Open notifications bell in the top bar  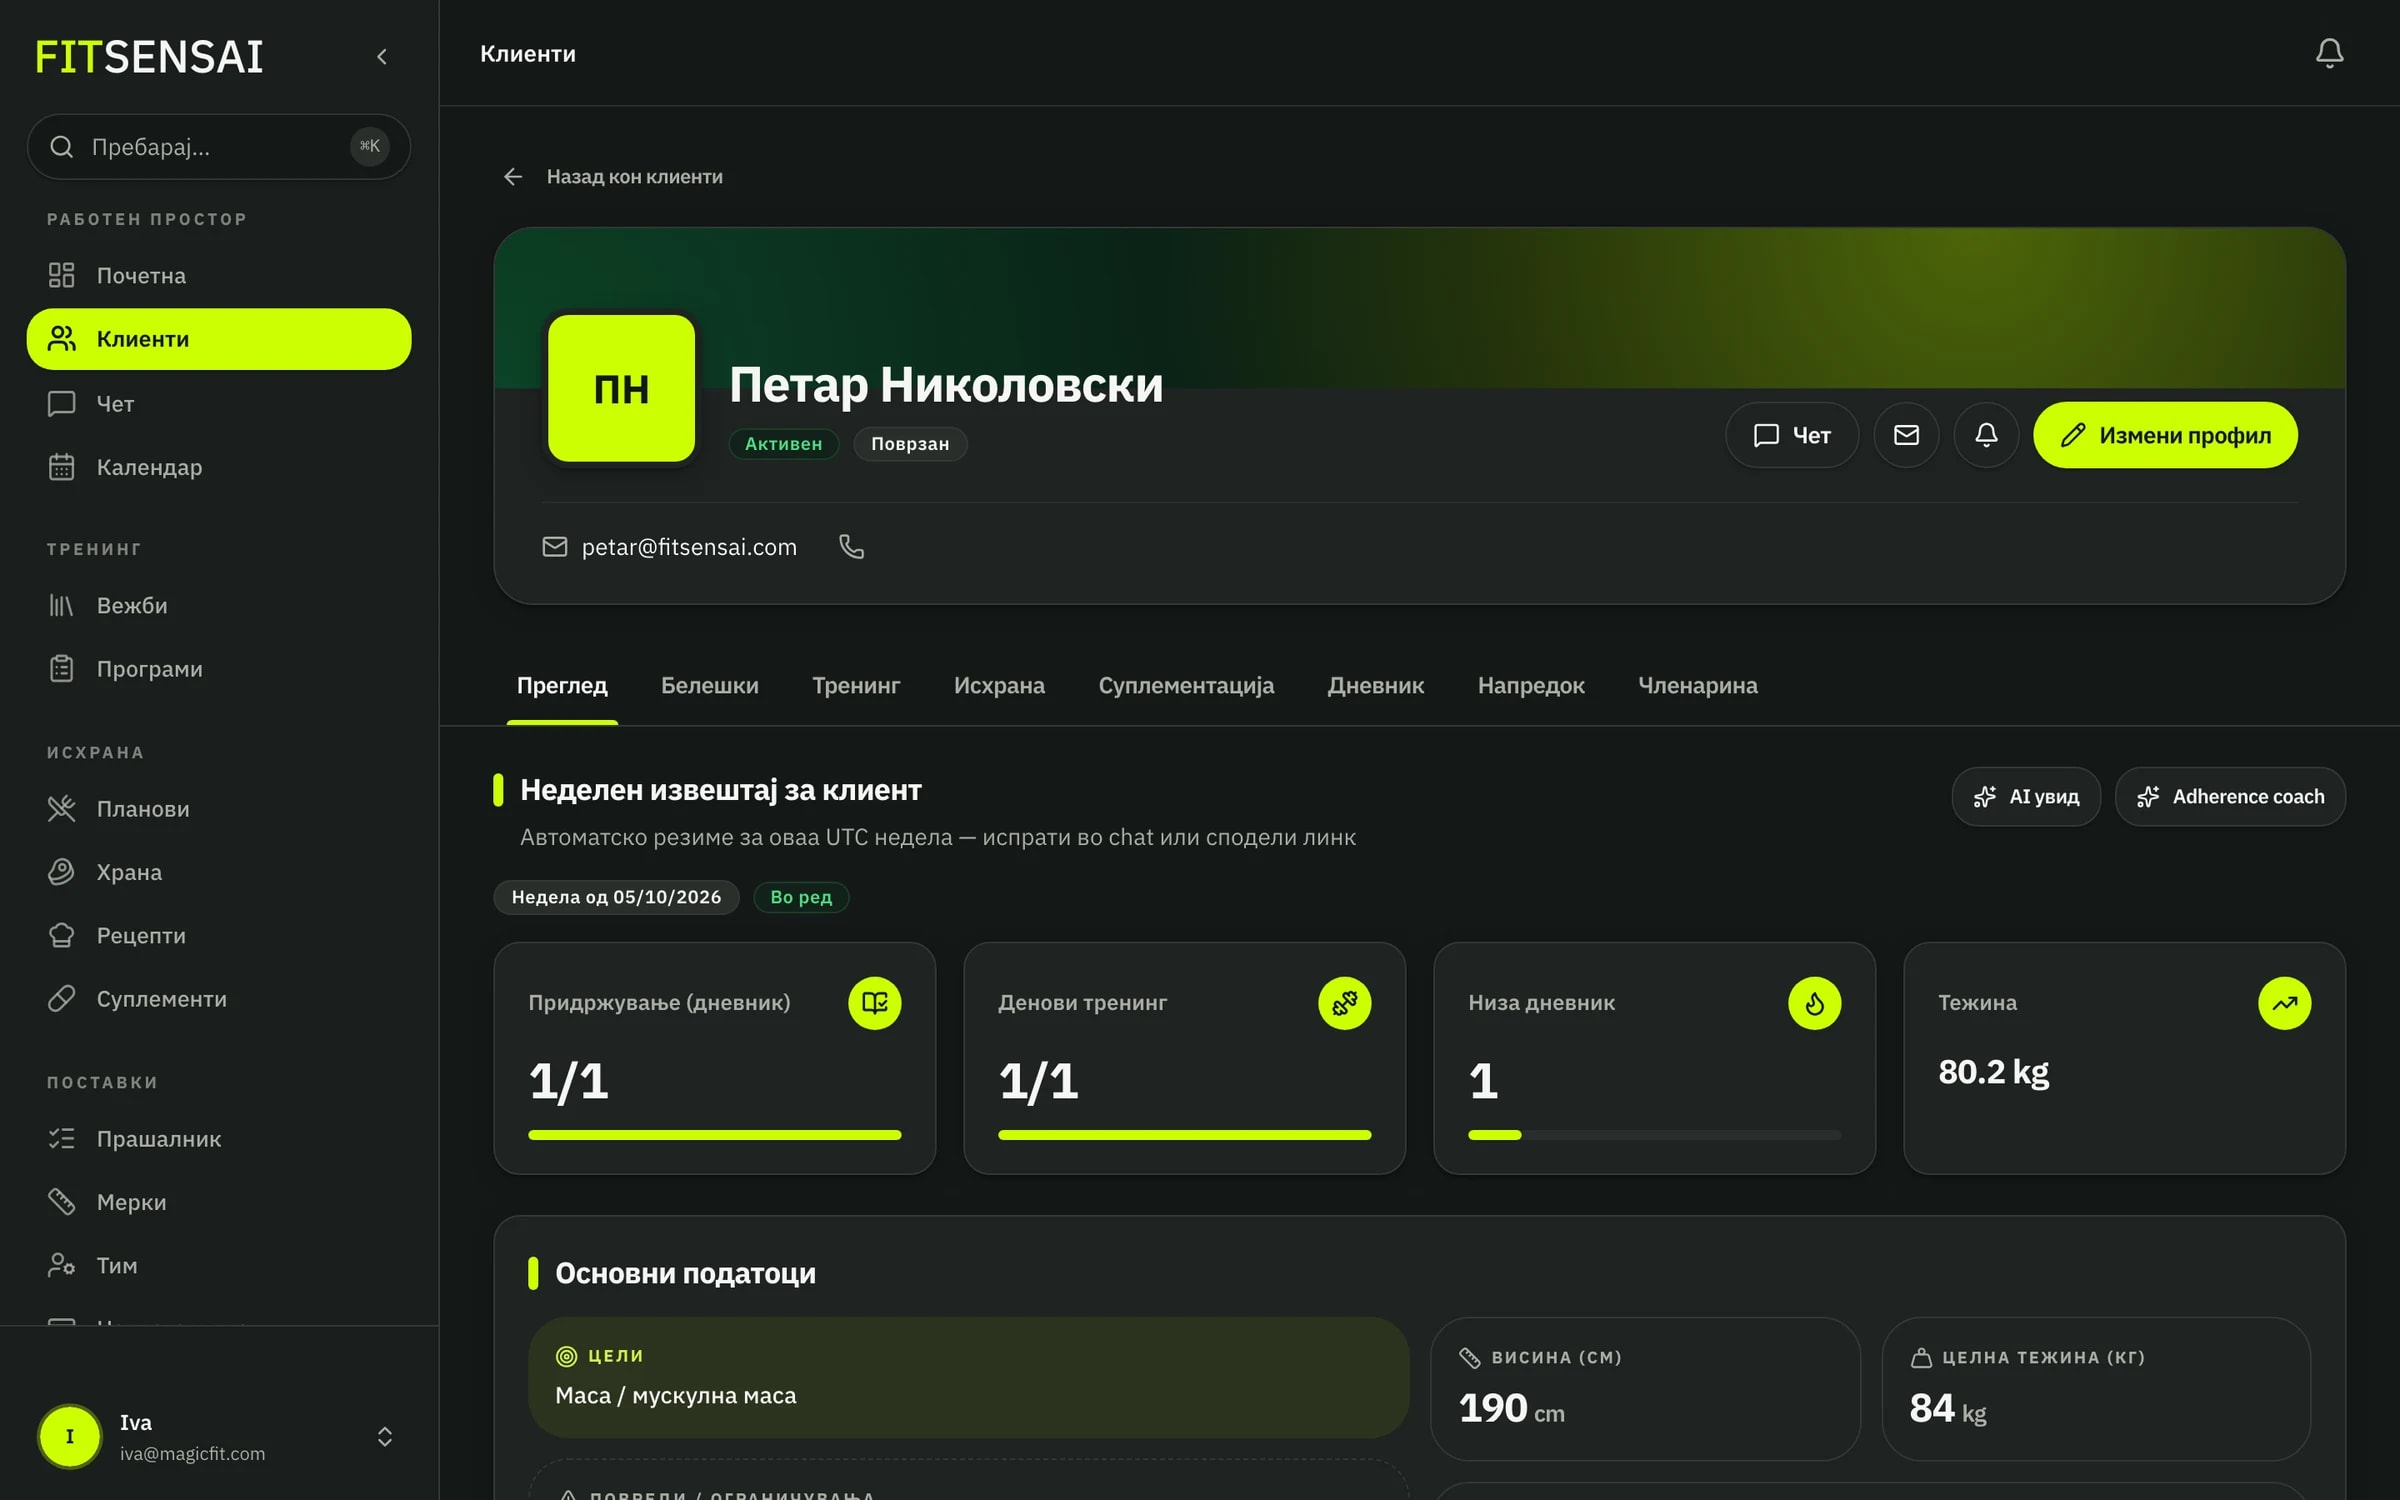(2329, 53)
